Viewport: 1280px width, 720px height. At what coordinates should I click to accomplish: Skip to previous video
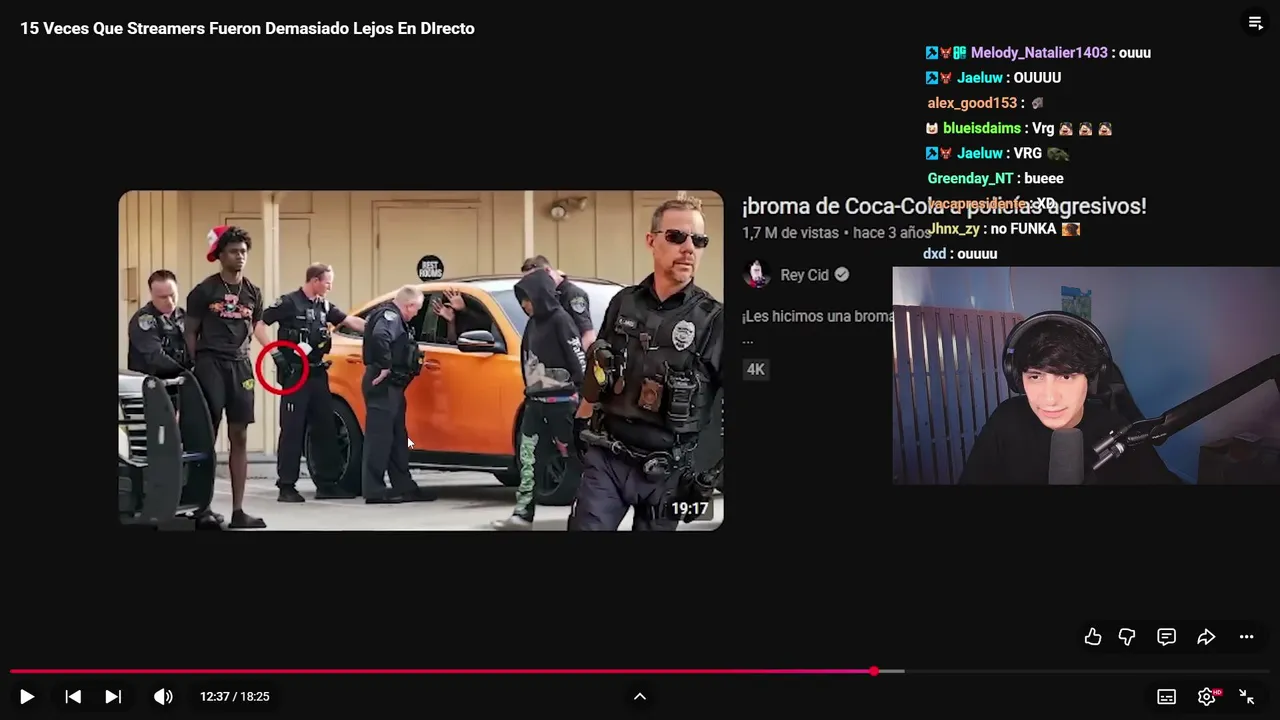(x=73, y=697)
